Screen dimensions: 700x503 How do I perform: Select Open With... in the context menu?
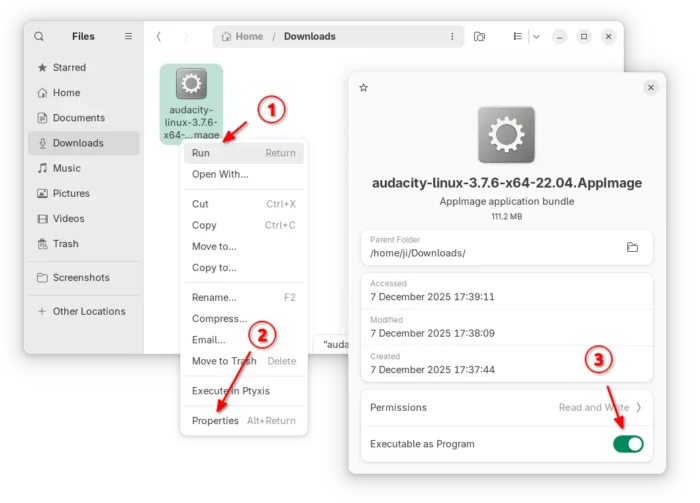tap(220, 174)
